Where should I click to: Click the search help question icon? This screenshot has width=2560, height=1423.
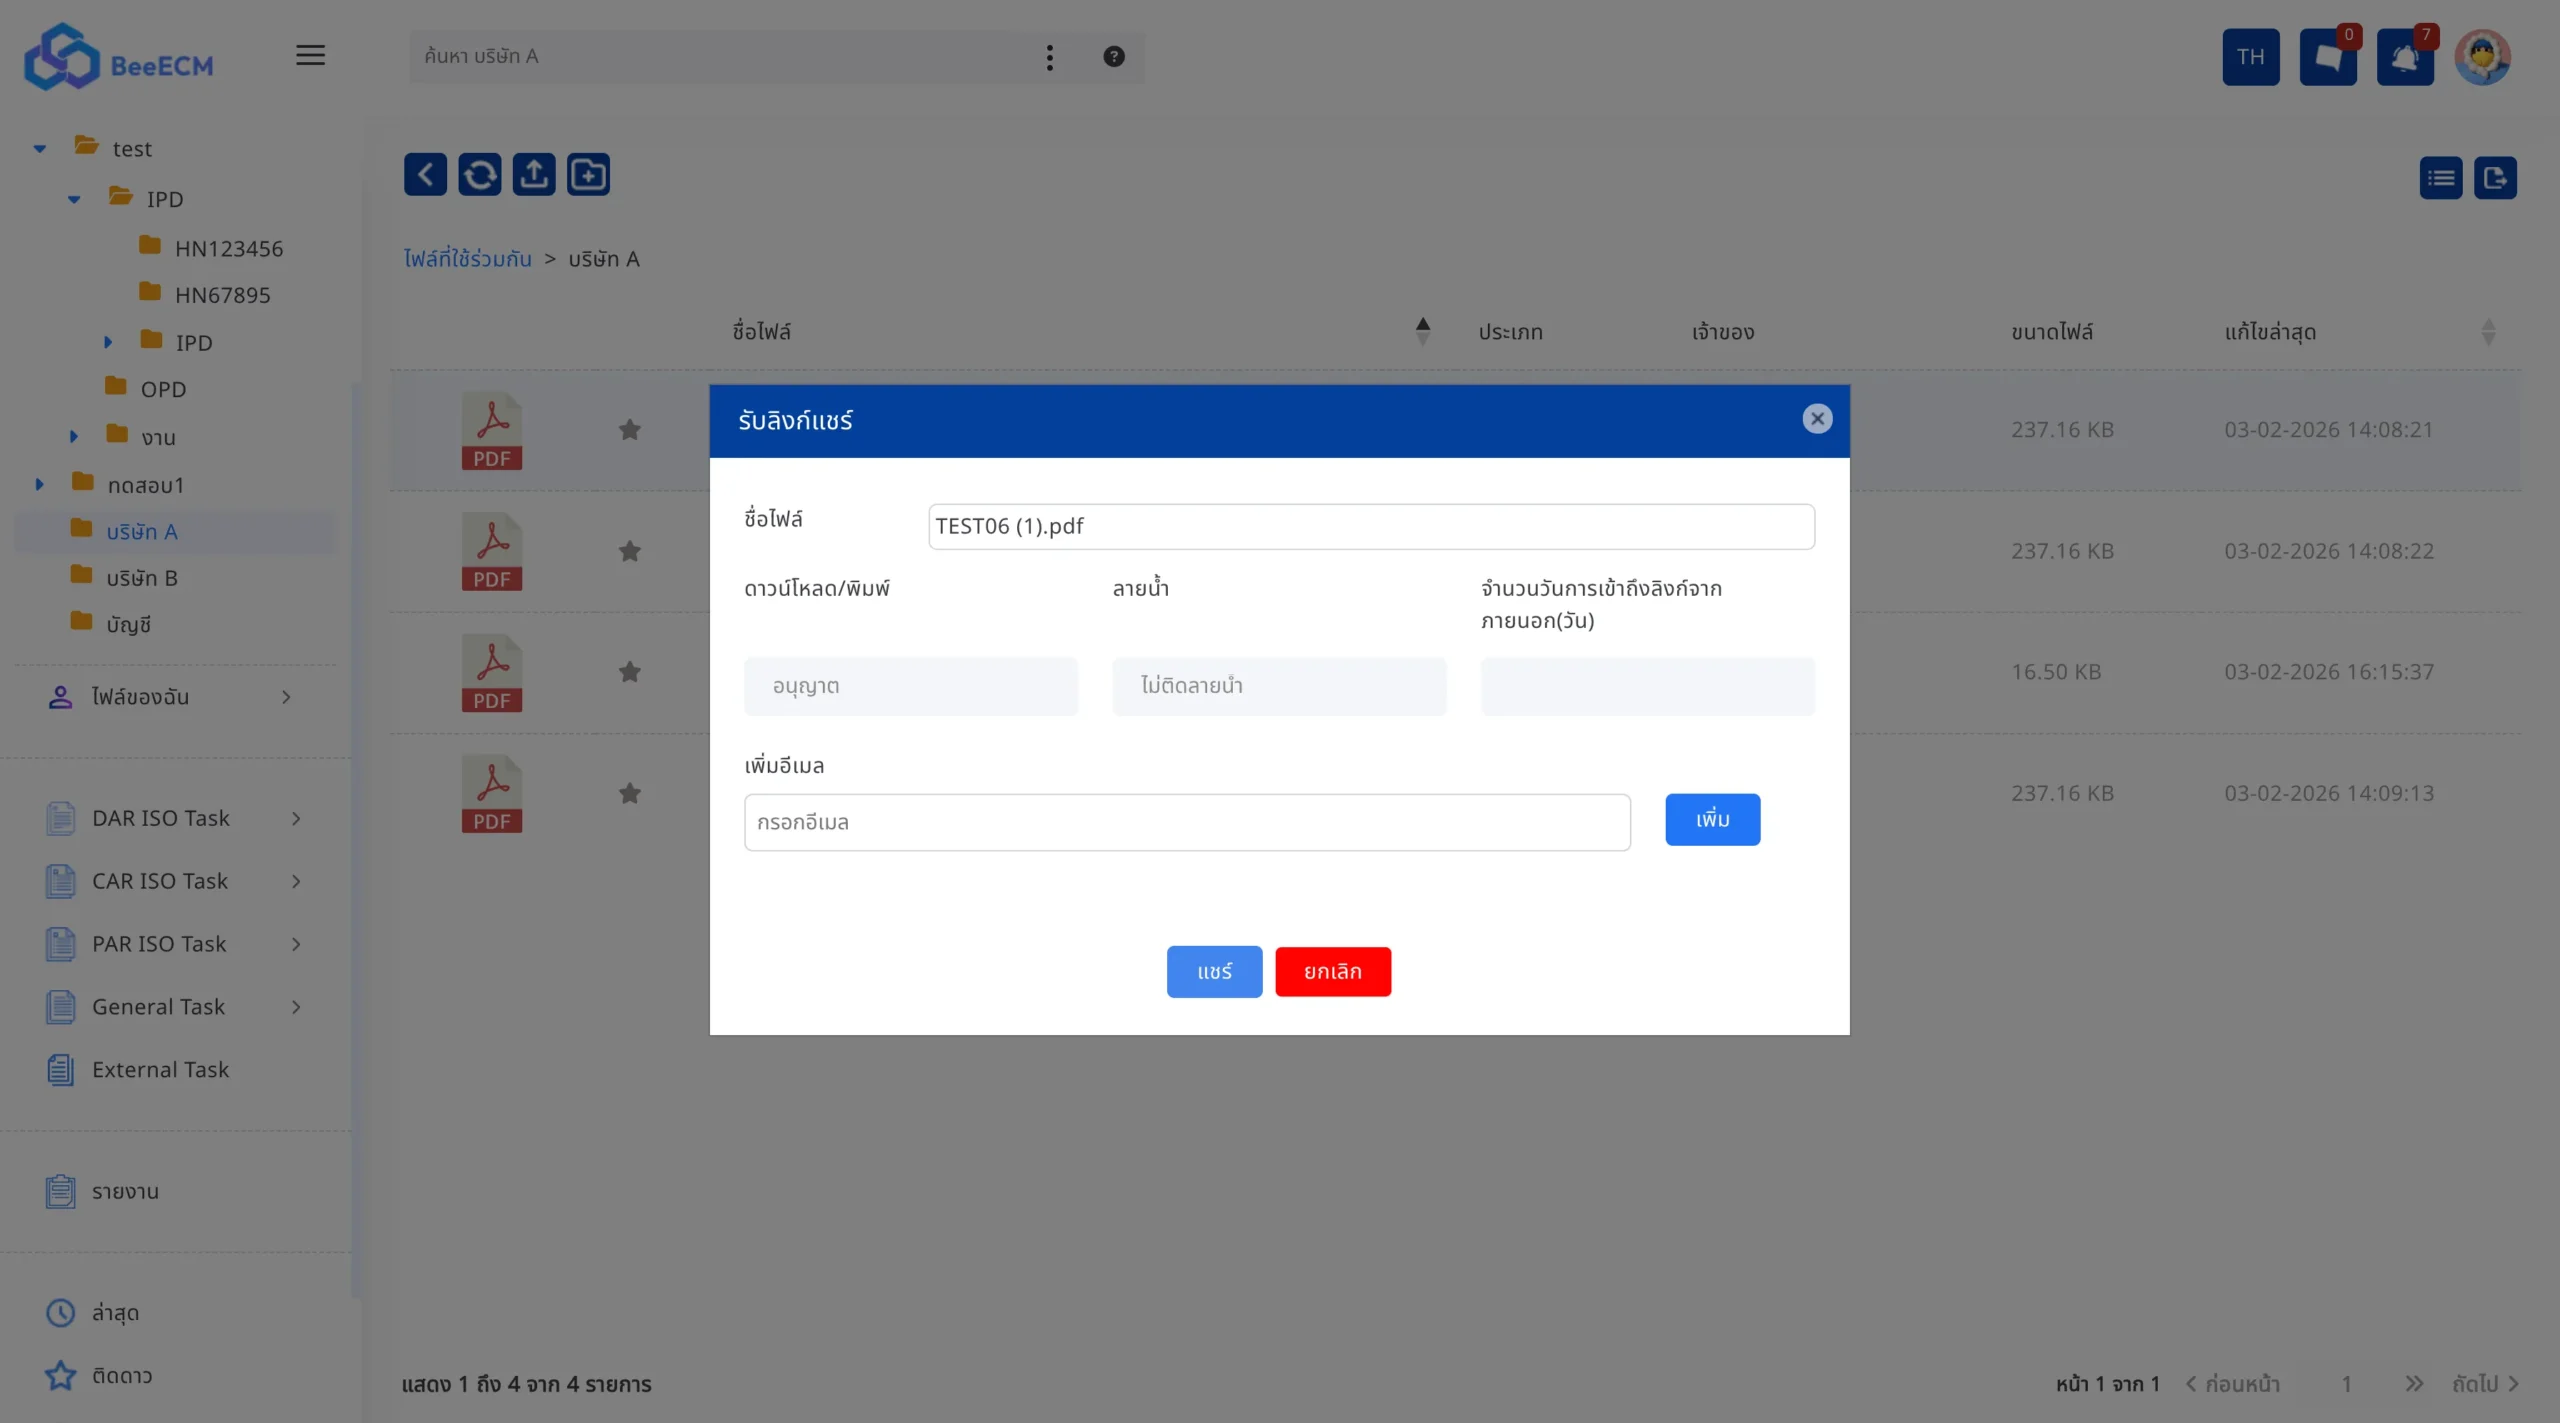pos(1114,57)
